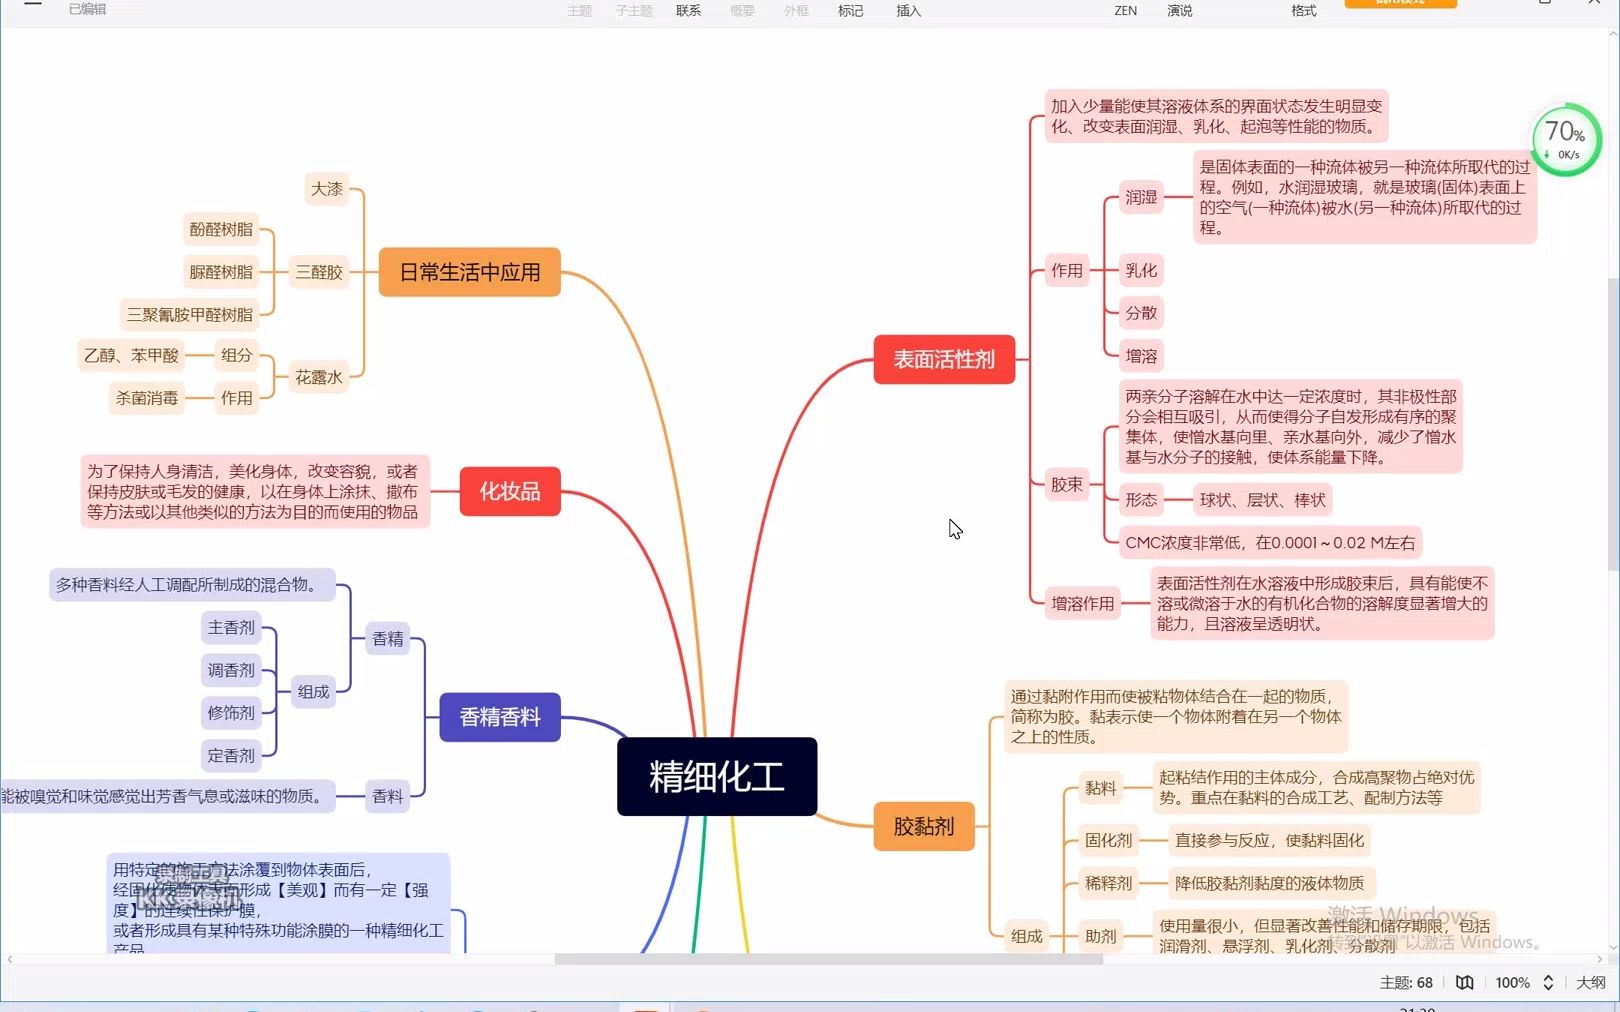
Task: Select the 胶束 node
Action: (1067, 484)
